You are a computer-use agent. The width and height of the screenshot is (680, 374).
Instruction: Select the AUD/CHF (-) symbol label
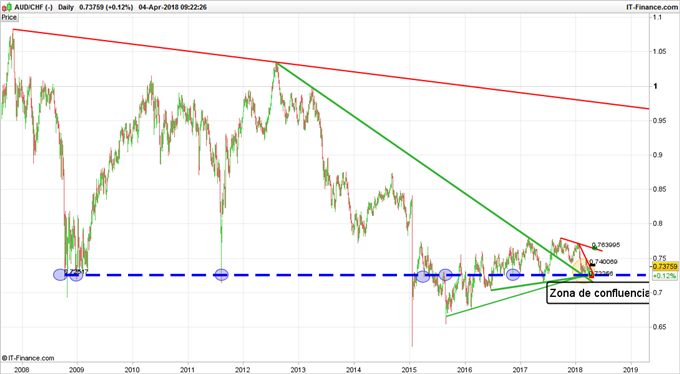coord(33,7)
